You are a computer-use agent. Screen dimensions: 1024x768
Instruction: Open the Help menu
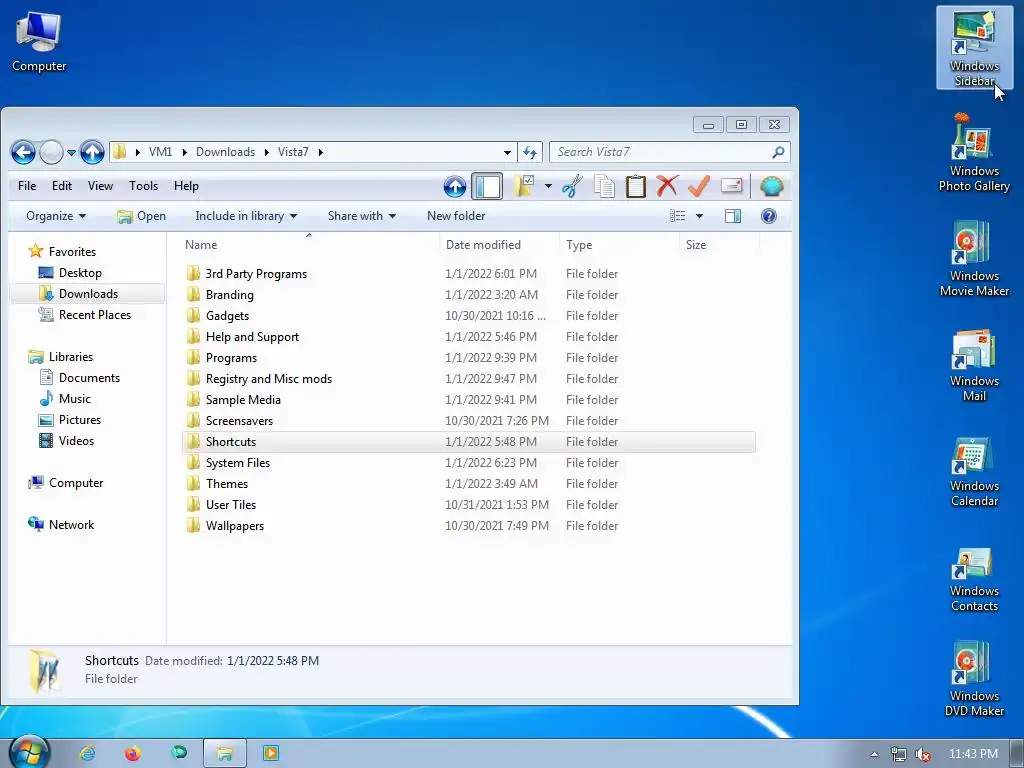[x=186, y=186]
